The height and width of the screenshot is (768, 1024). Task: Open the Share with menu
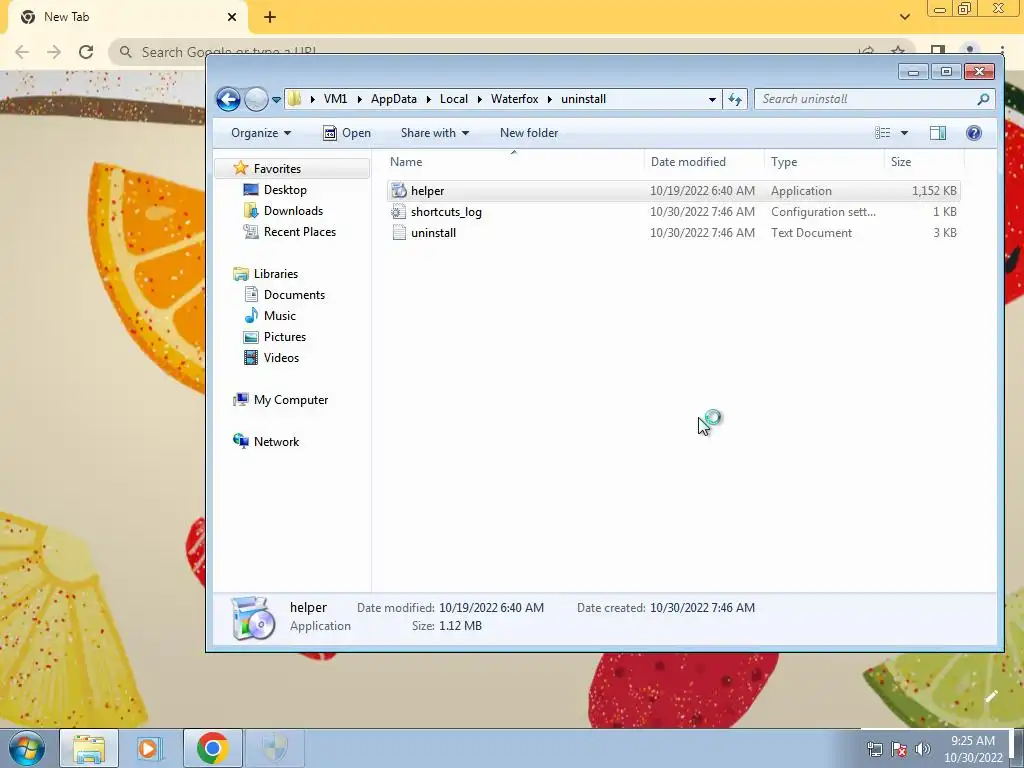coord(434,133)
